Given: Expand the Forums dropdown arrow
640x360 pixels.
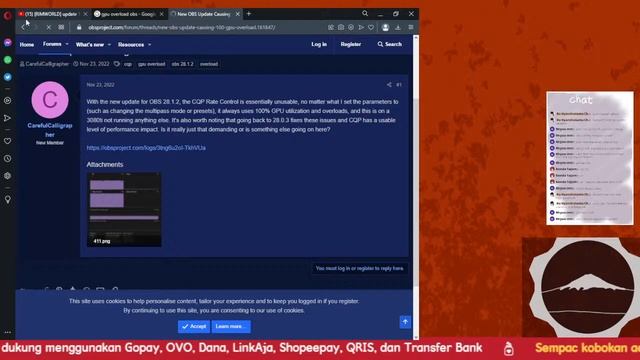Looking at the screenshot, I should tap(67, 44).
